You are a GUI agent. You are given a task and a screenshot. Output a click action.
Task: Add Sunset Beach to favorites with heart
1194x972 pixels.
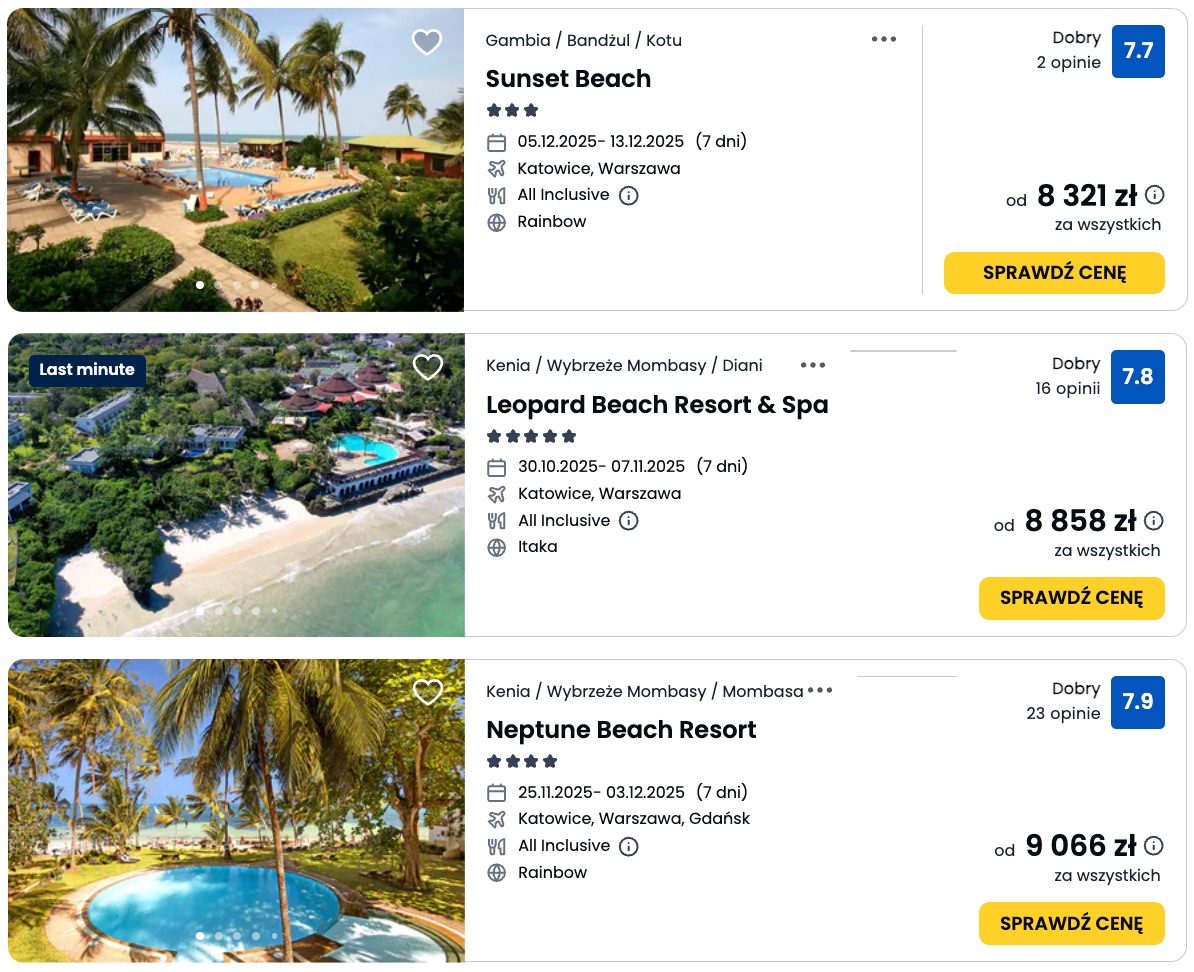427,42
